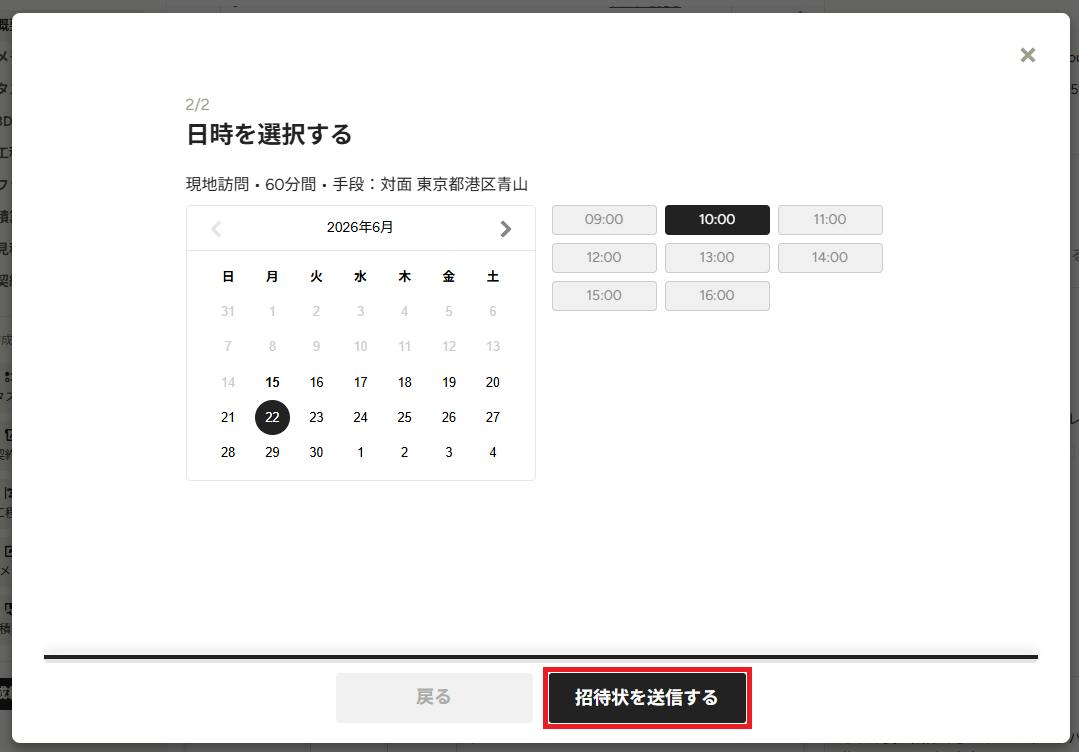Select the 12:00 time slot
This screenshot has height=752, width=1079.
(x=603, y=257)
